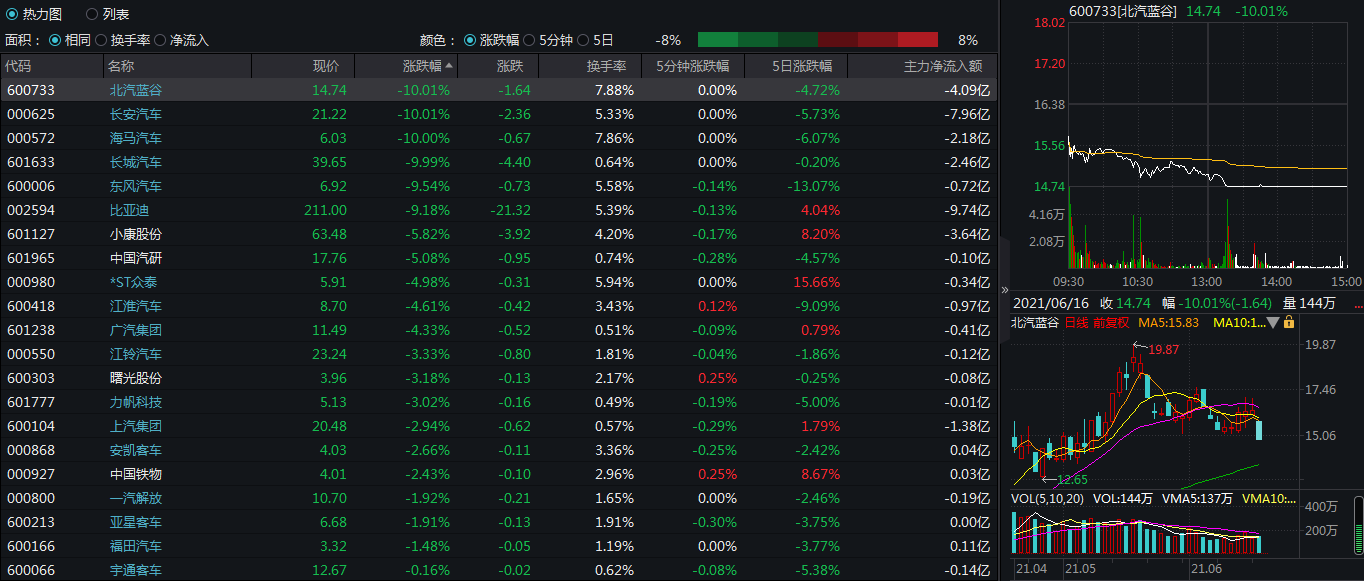The width and height of the screenshot is (1364, 581).
Task: Click the sort arrow in 涨跌幅 header
Action: point(450,66)
